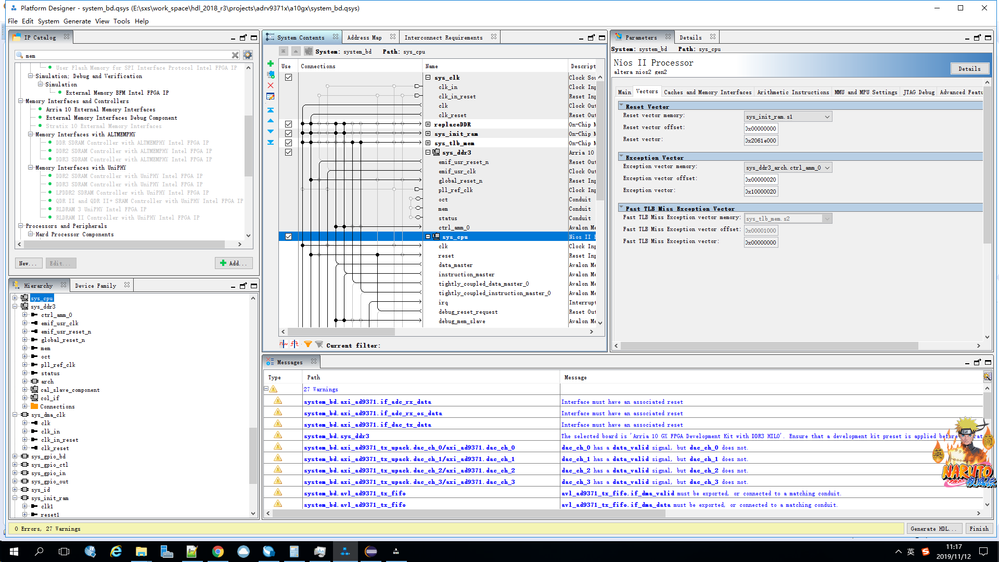The image size is (999, 562).
Task: Click the IP Catalog search settings gear icon
Action: point(248,55)
